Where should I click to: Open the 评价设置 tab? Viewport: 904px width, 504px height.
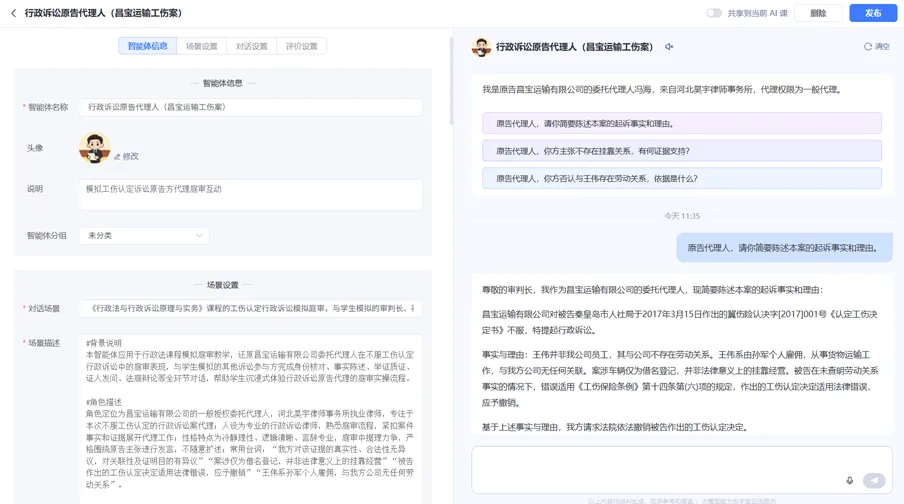click(302, 46)
